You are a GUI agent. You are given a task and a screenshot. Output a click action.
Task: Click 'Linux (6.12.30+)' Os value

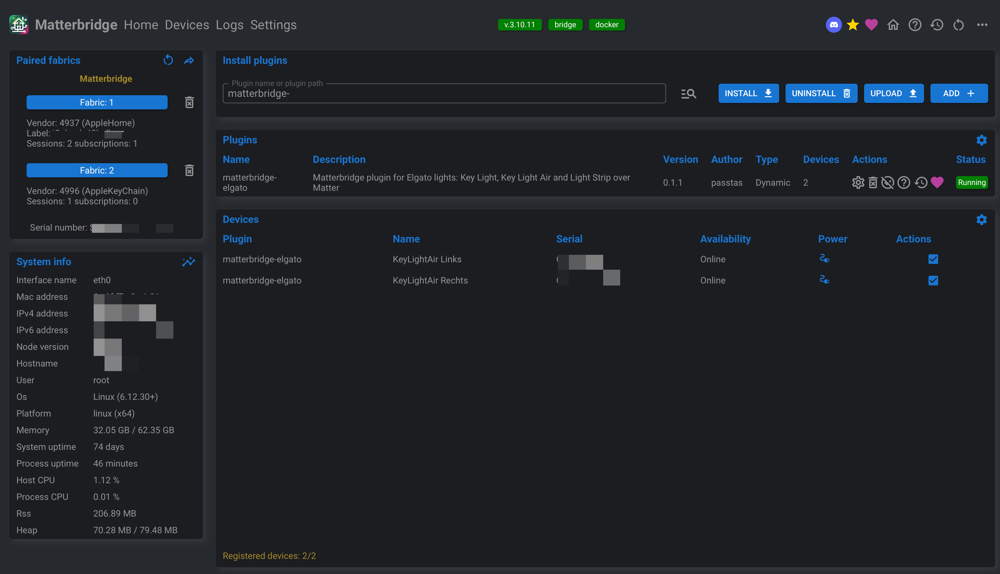[125, 397]
